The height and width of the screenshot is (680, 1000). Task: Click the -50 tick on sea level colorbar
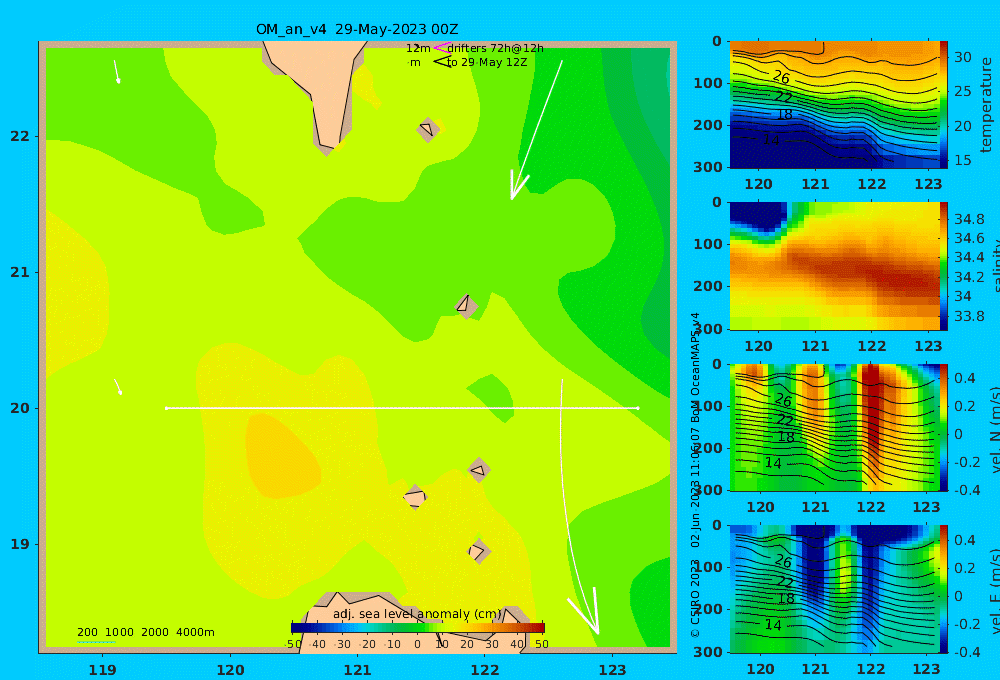(293, 644)
